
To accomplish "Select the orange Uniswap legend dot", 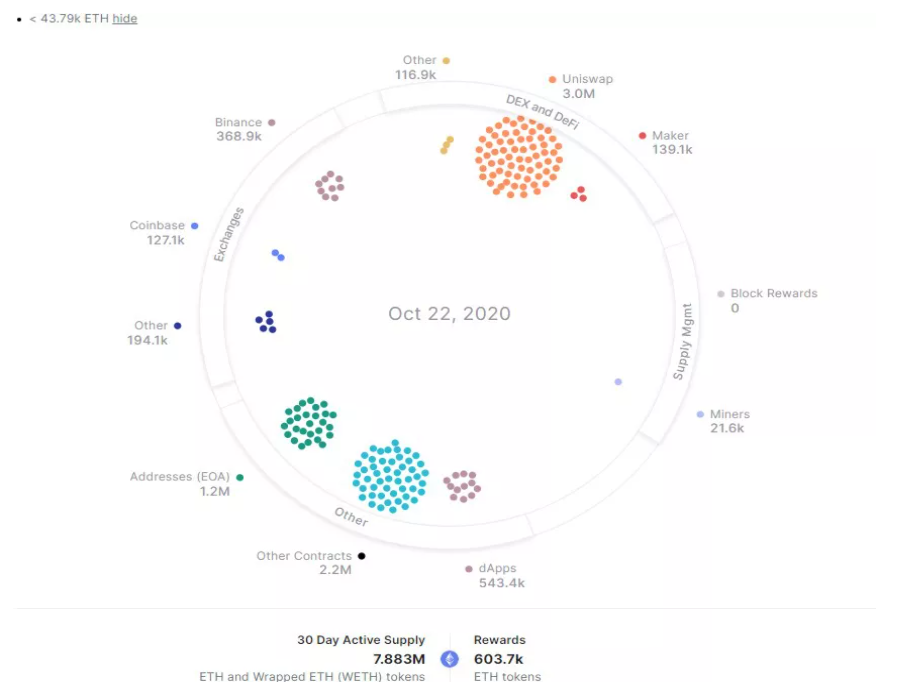I will [x=552, y=79].
